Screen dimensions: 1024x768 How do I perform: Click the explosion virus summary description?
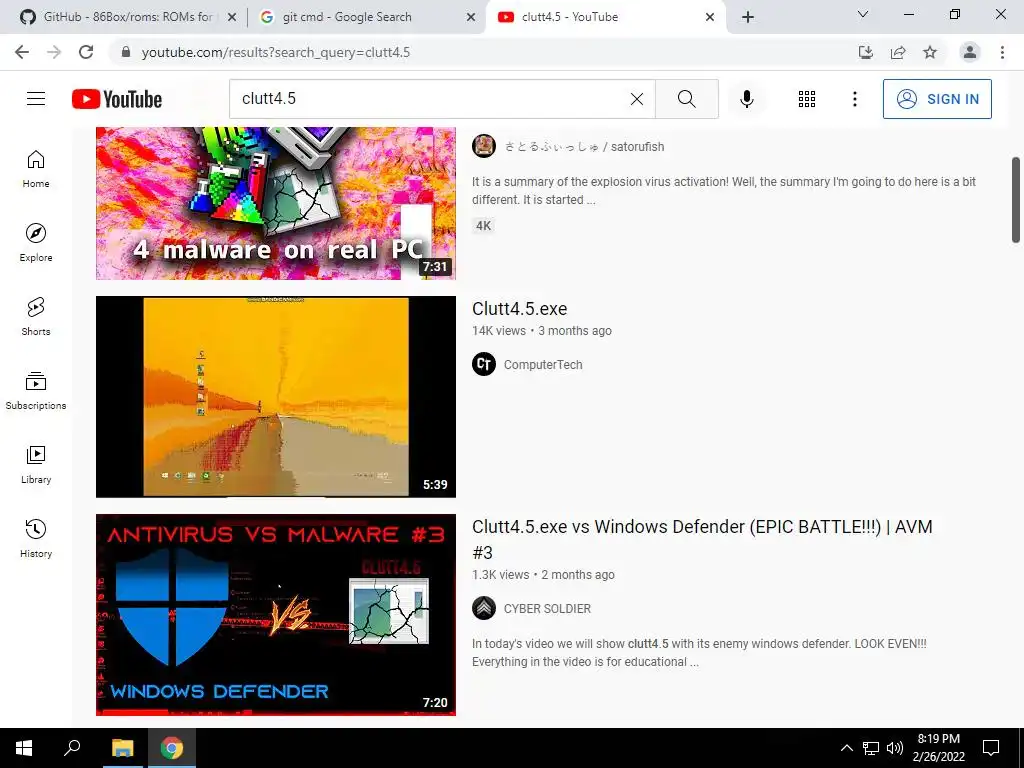[x=724, y=191]
